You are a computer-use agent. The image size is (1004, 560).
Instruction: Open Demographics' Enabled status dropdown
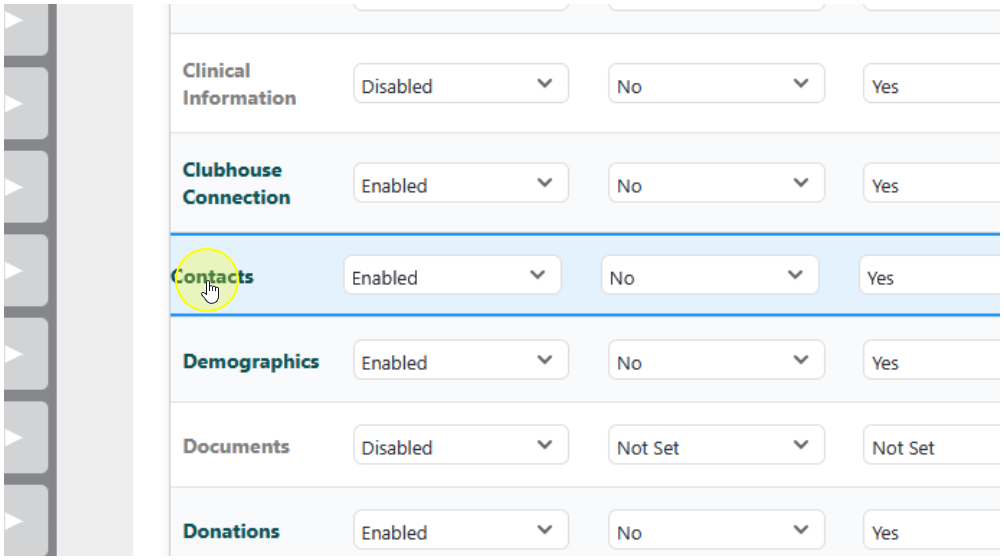tap(460, 362)
